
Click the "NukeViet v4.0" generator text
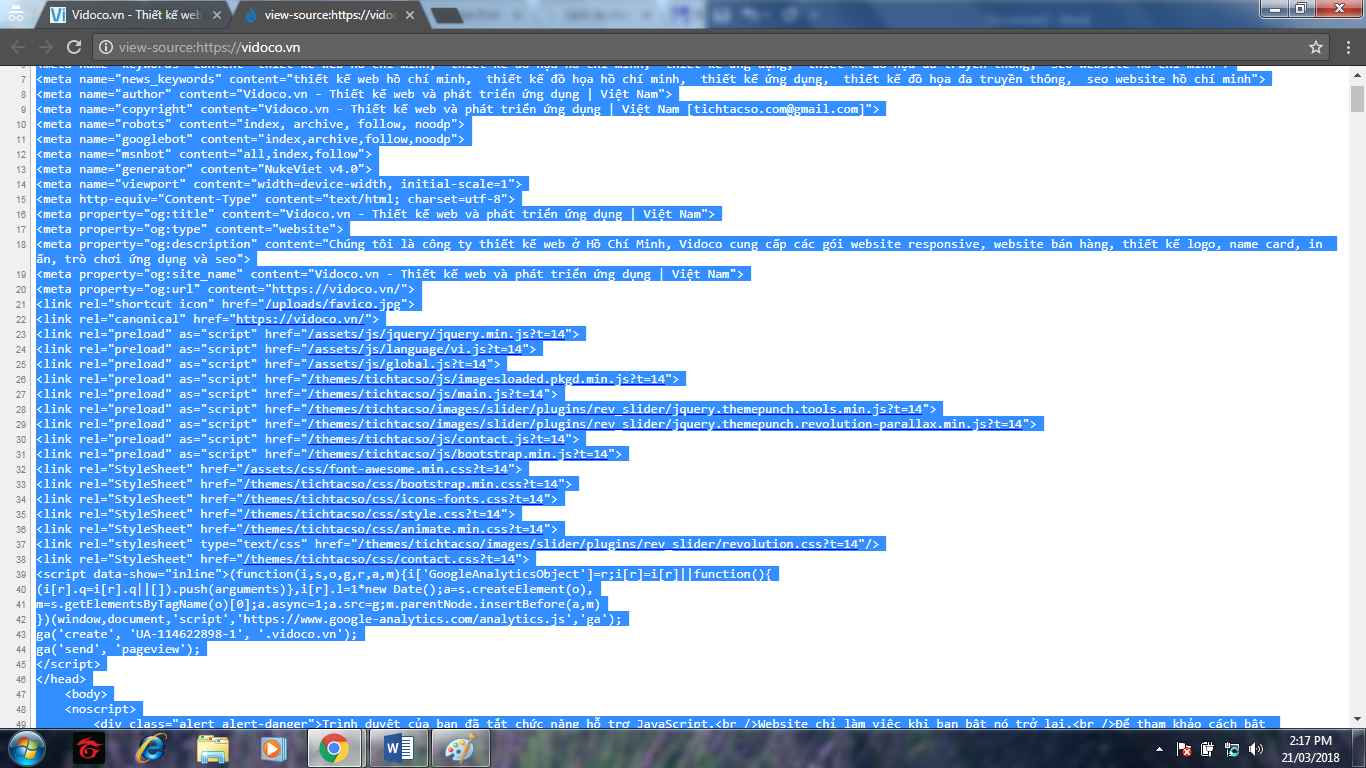[311, 169]
